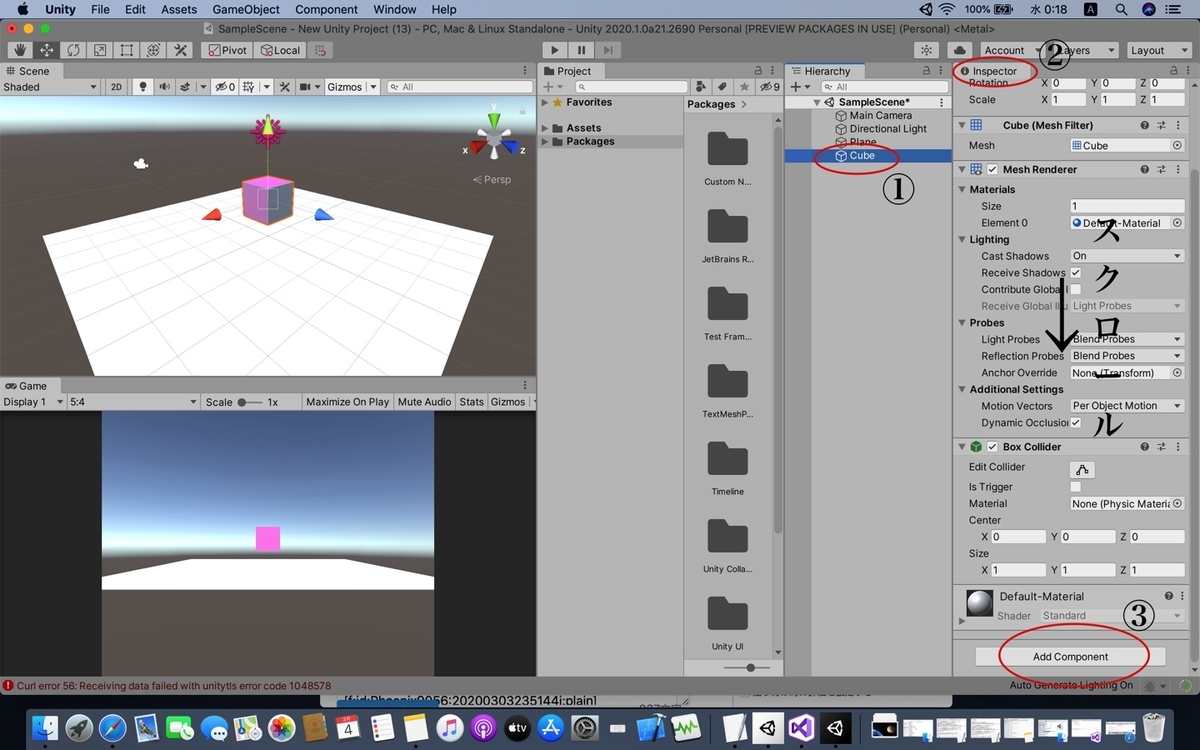Open Box Collider preset settings icon

point(1162,447)
